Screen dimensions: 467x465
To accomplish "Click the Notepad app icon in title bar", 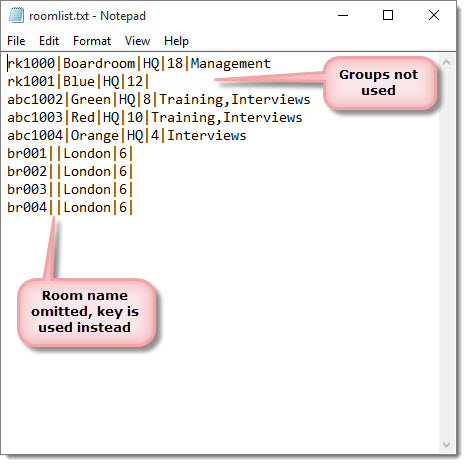I will 16,15.
